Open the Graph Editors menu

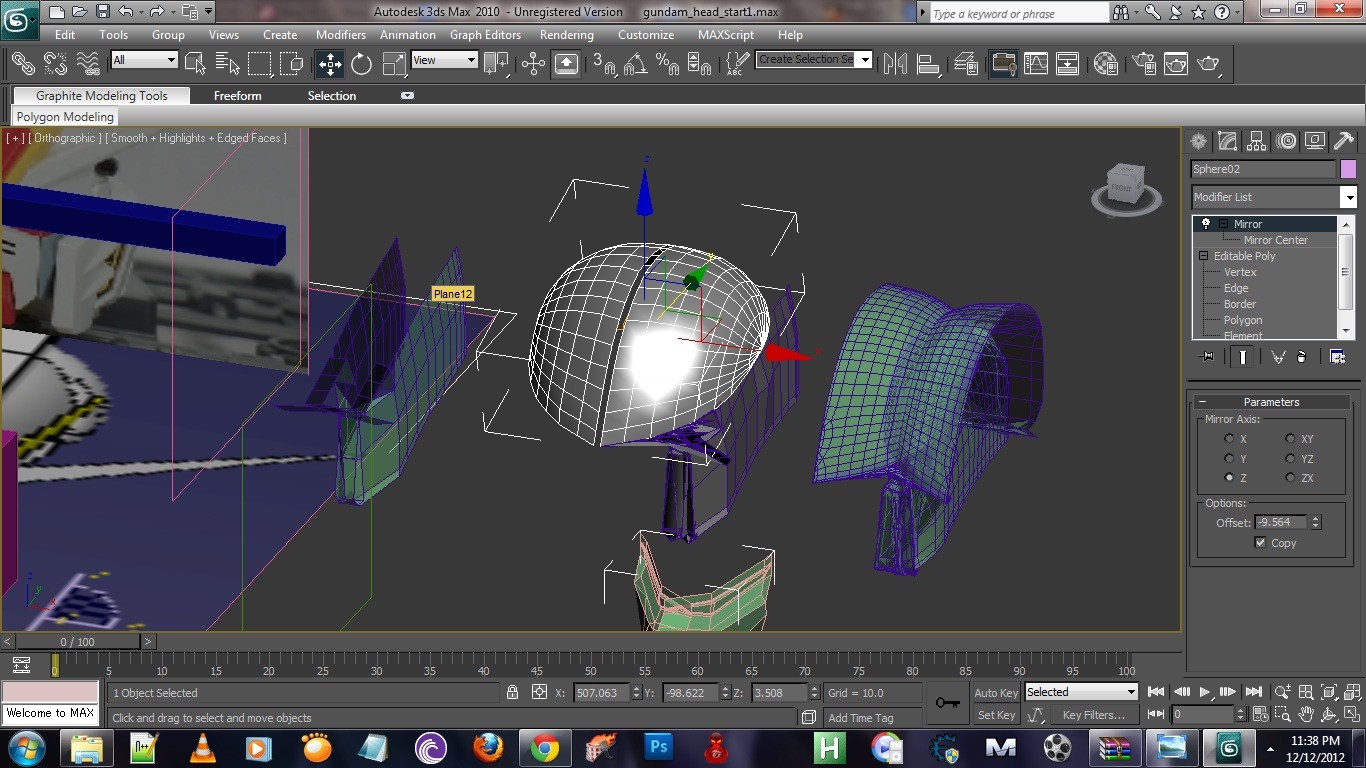pyautogui.click(x=485, y=34)
